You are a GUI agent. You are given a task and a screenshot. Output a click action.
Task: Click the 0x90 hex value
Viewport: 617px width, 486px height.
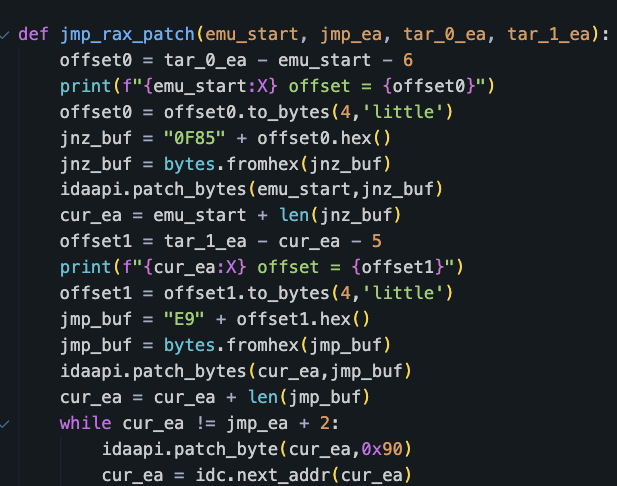click(x=368, y=449)
